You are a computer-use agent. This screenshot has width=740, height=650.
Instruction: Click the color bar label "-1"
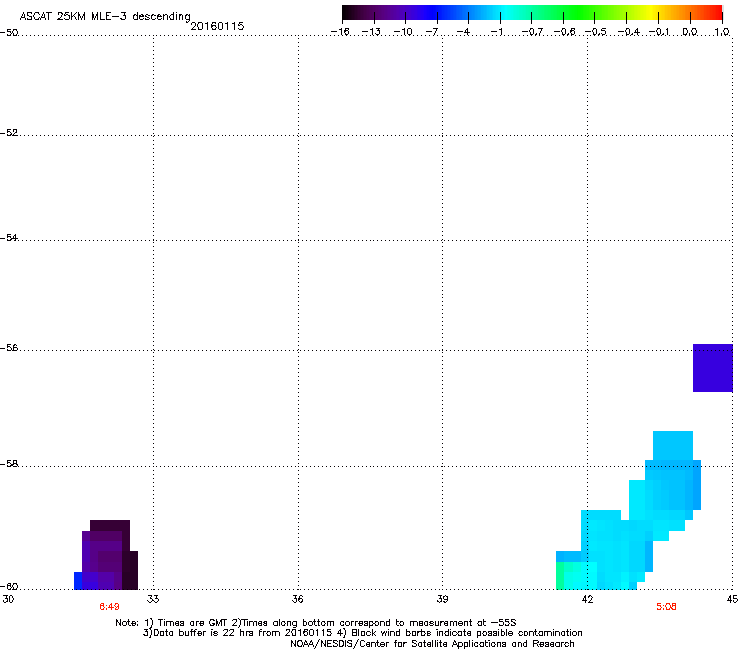[497, 32]
